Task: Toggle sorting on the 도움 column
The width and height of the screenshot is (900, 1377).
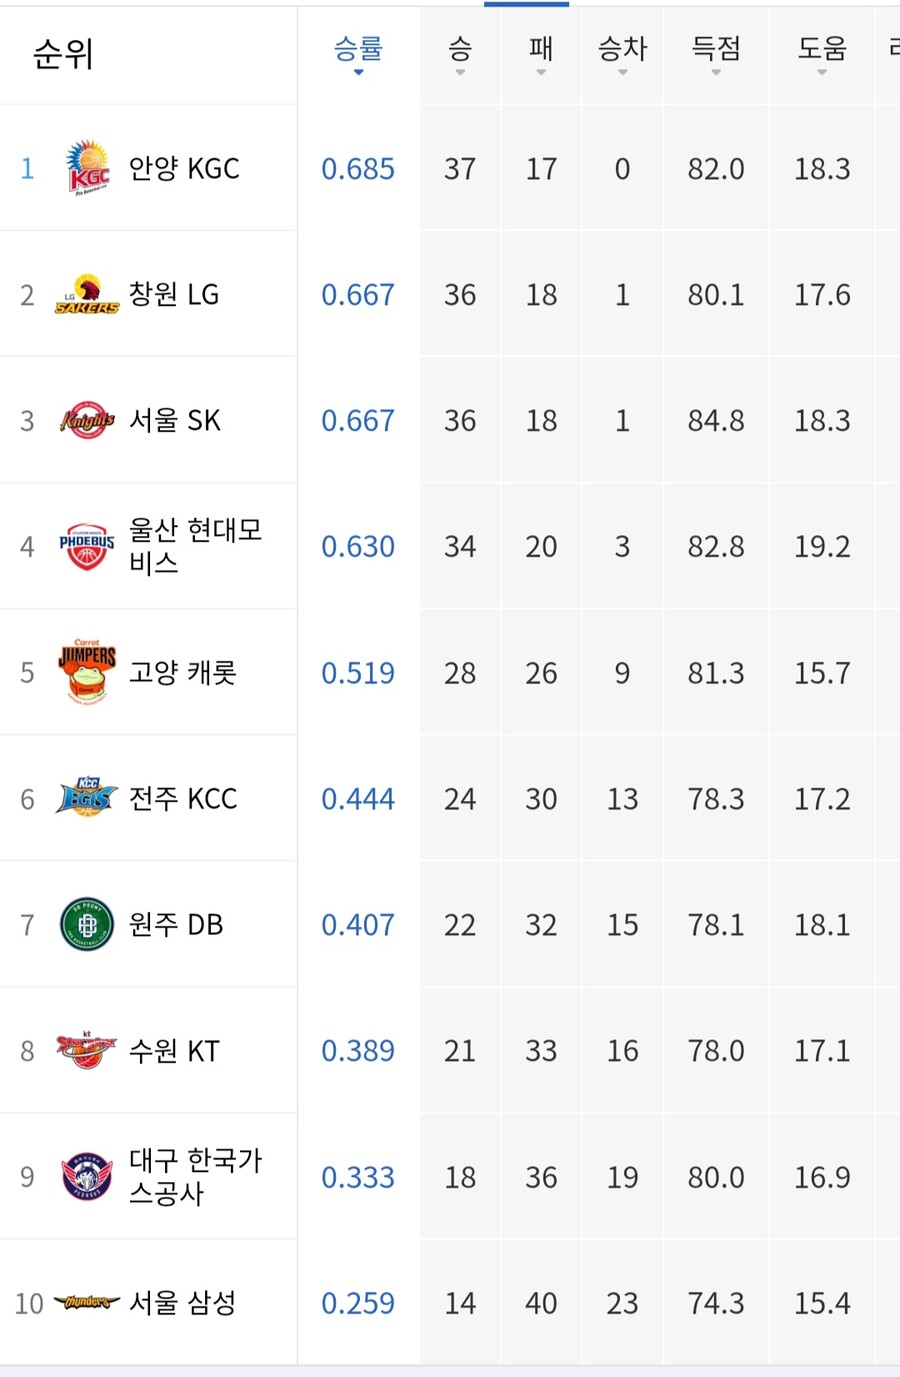Action: [x=821, y=72]
